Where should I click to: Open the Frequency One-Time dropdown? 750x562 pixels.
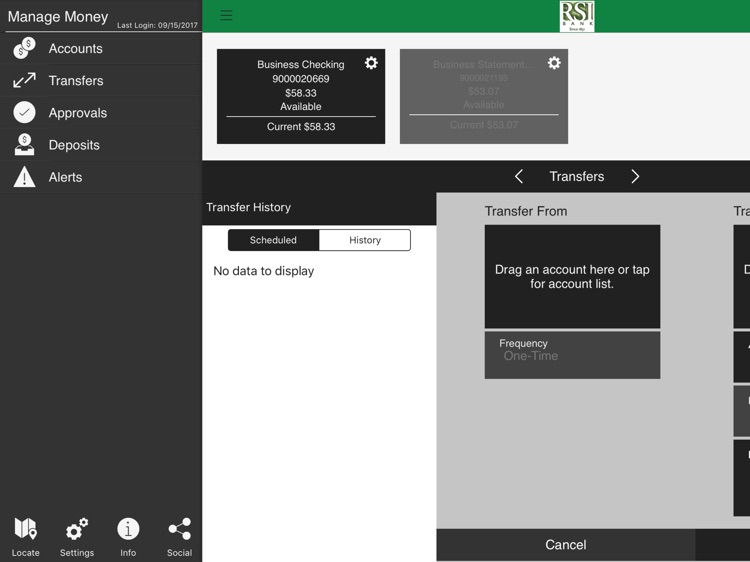(x=572, y=355)
